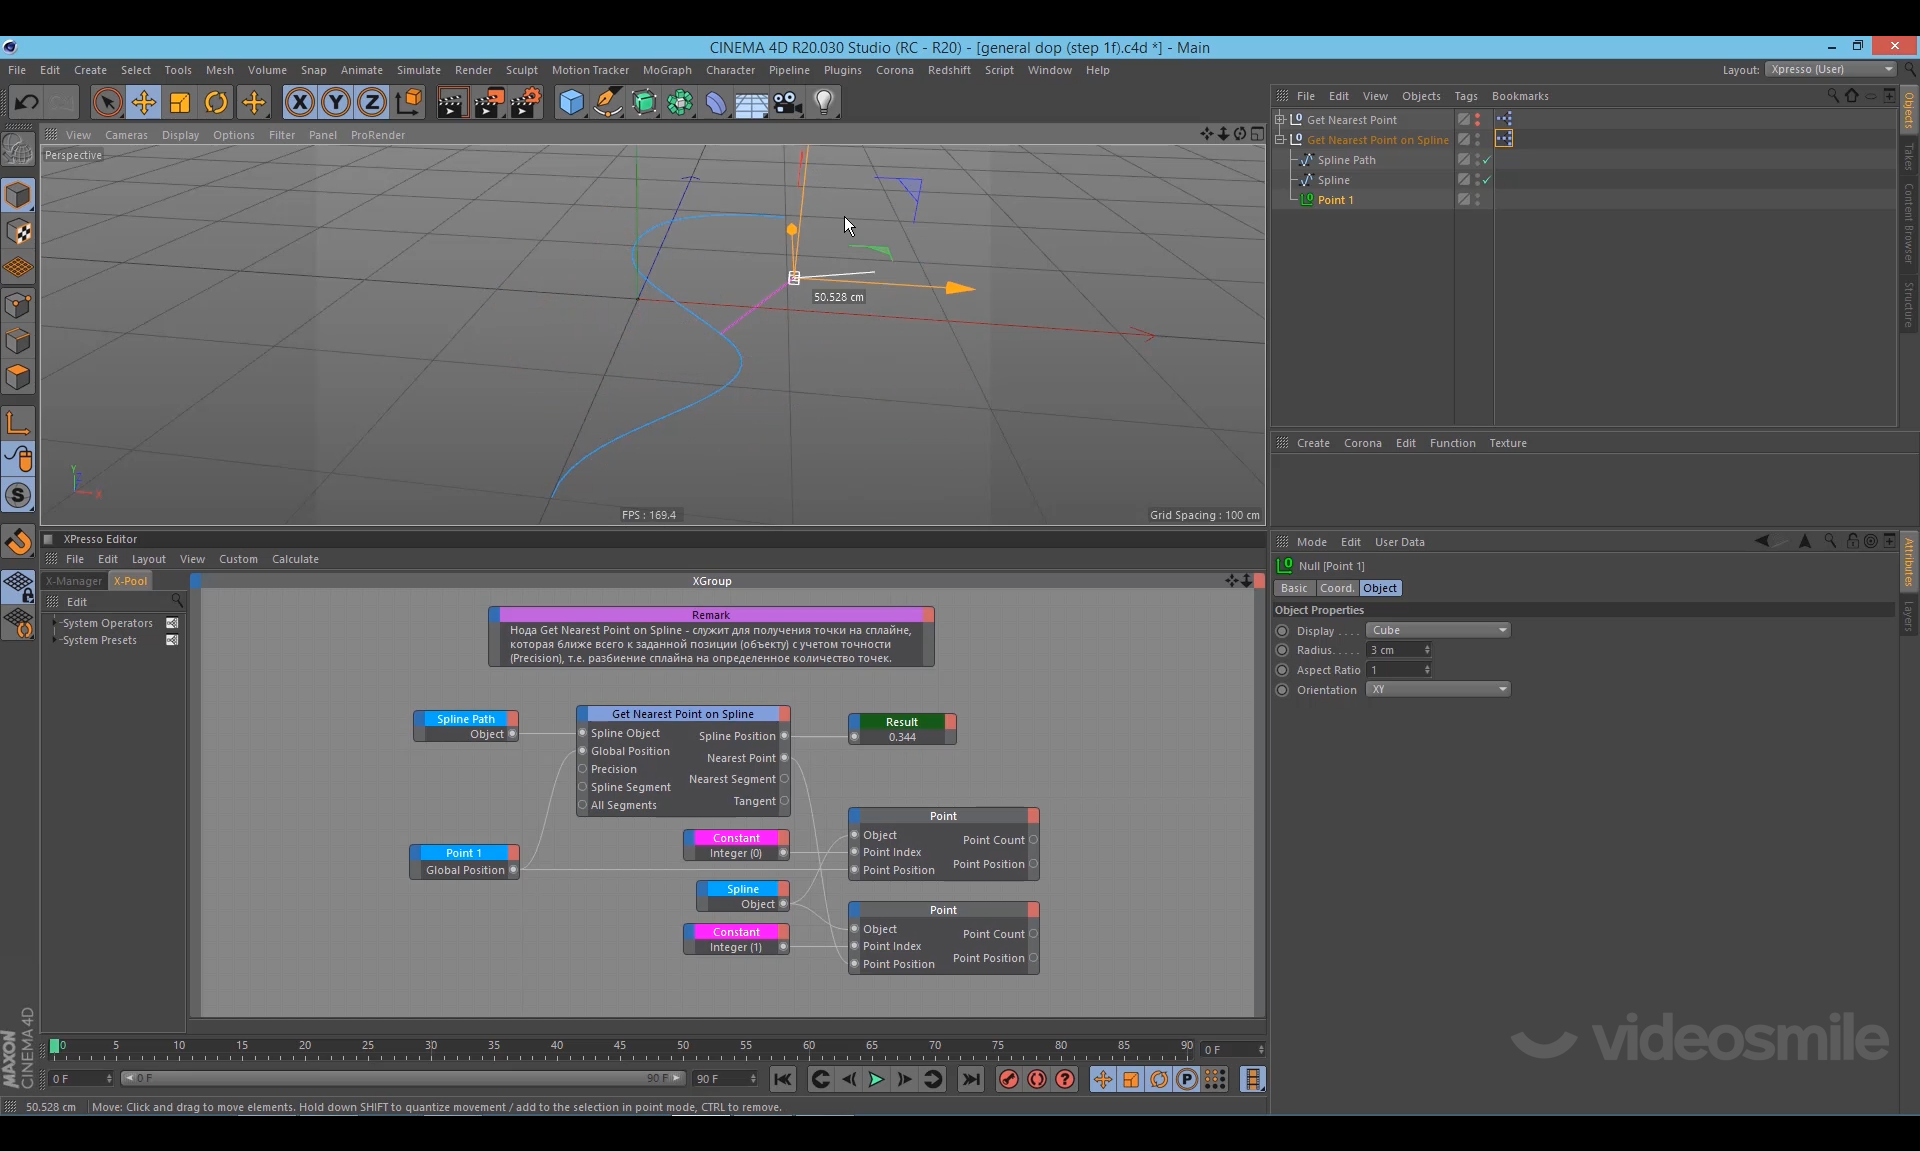Collapse Get Nearest Point on Spline tree

click(x=1280, y=140)
